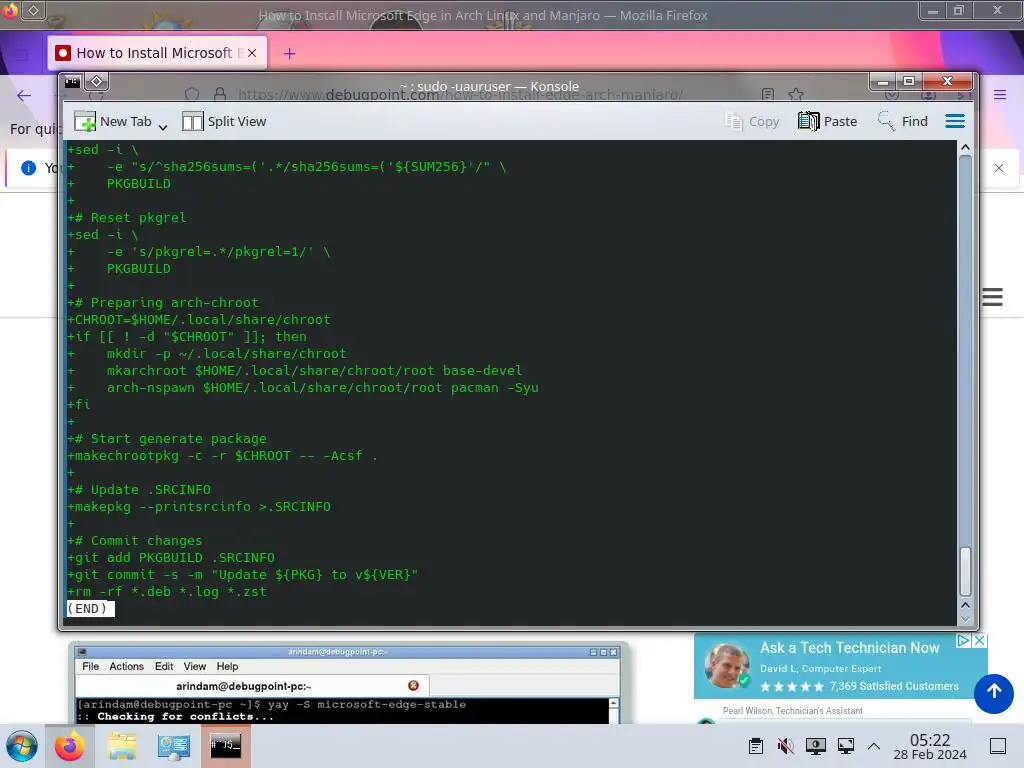The height and width of the screenshot is (768, 1024).
Task: Click show desktop button
Action: pyautogui.click(x=998, y=746)
